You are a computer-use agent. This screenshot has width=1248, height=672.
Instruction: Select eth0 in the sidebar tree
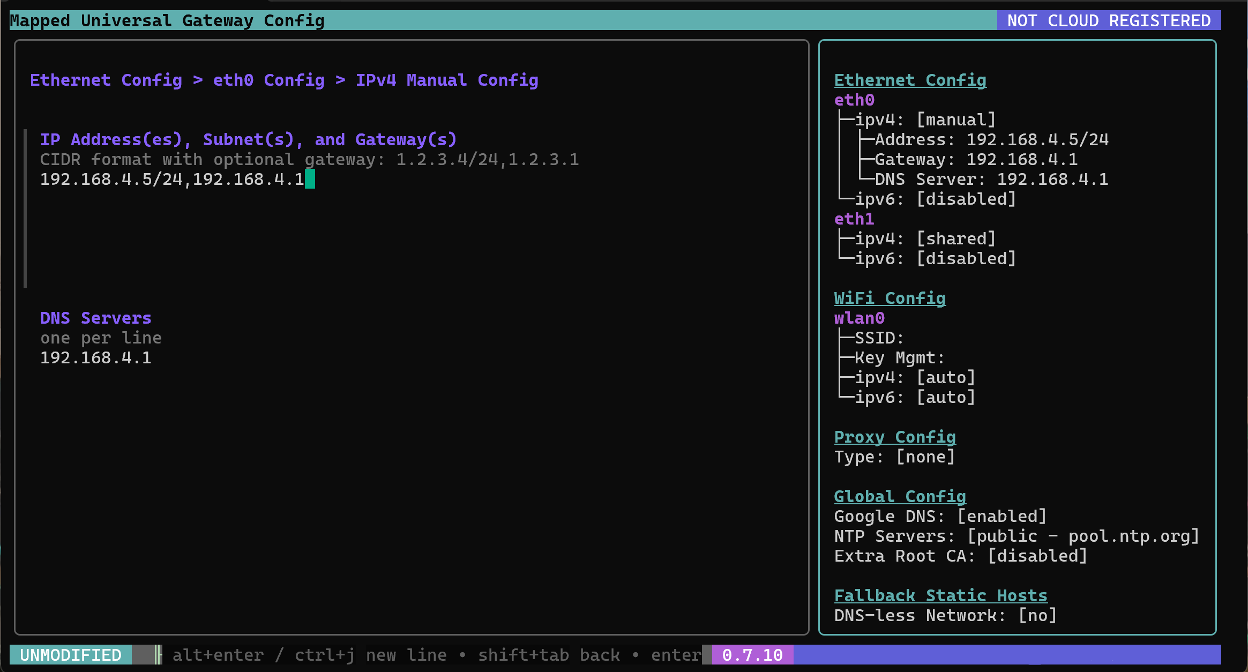(x=854, y=100)
